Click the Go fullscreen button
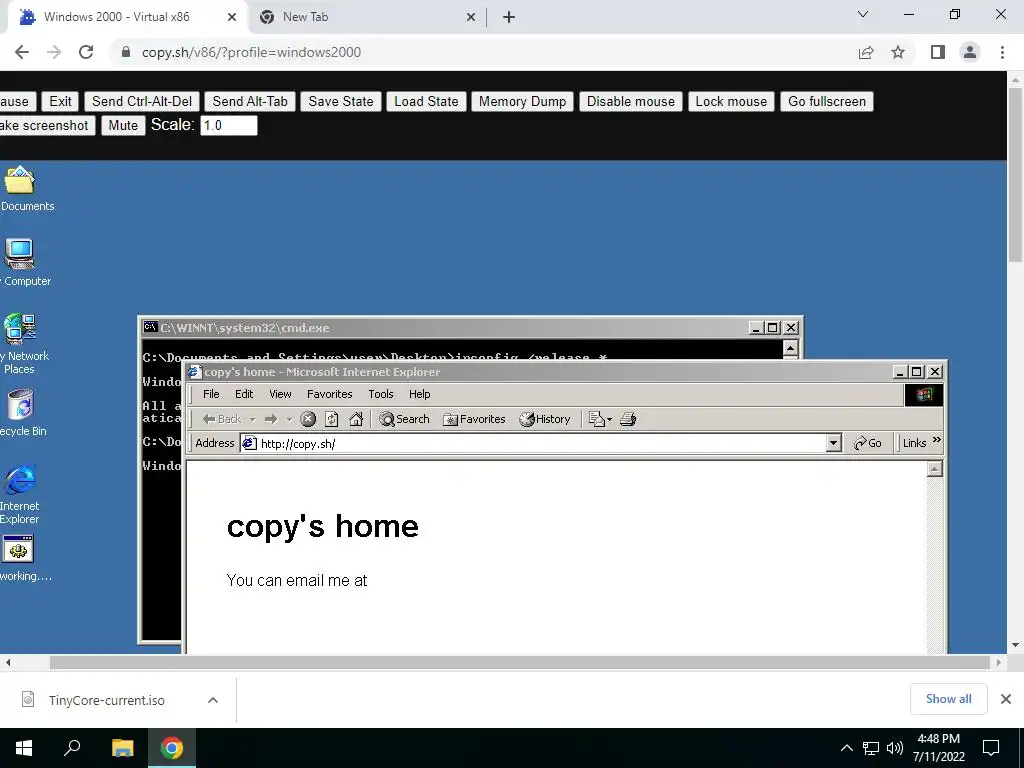The width and height of the screenshot is (1024, 768). tap(827, 101)
